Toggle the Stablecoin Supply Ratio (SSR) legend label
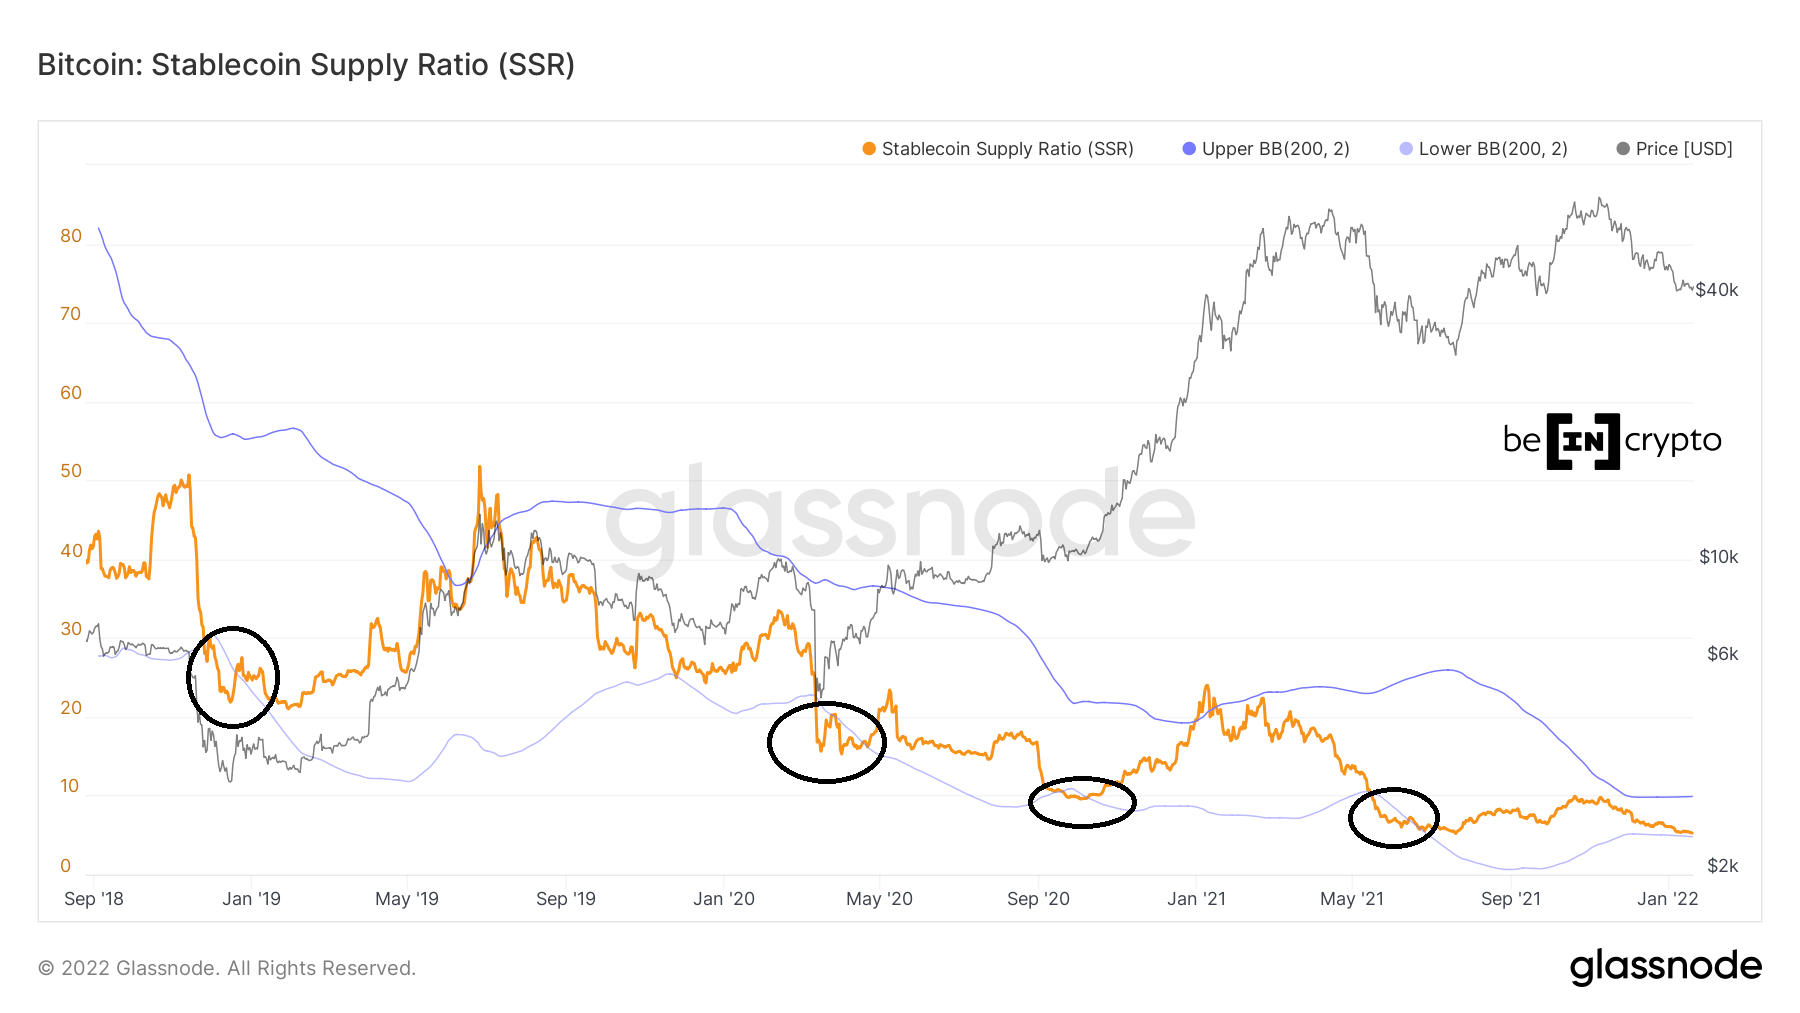The height and width of the screenshot is (1013, 1800). [x=1007, y=149]
